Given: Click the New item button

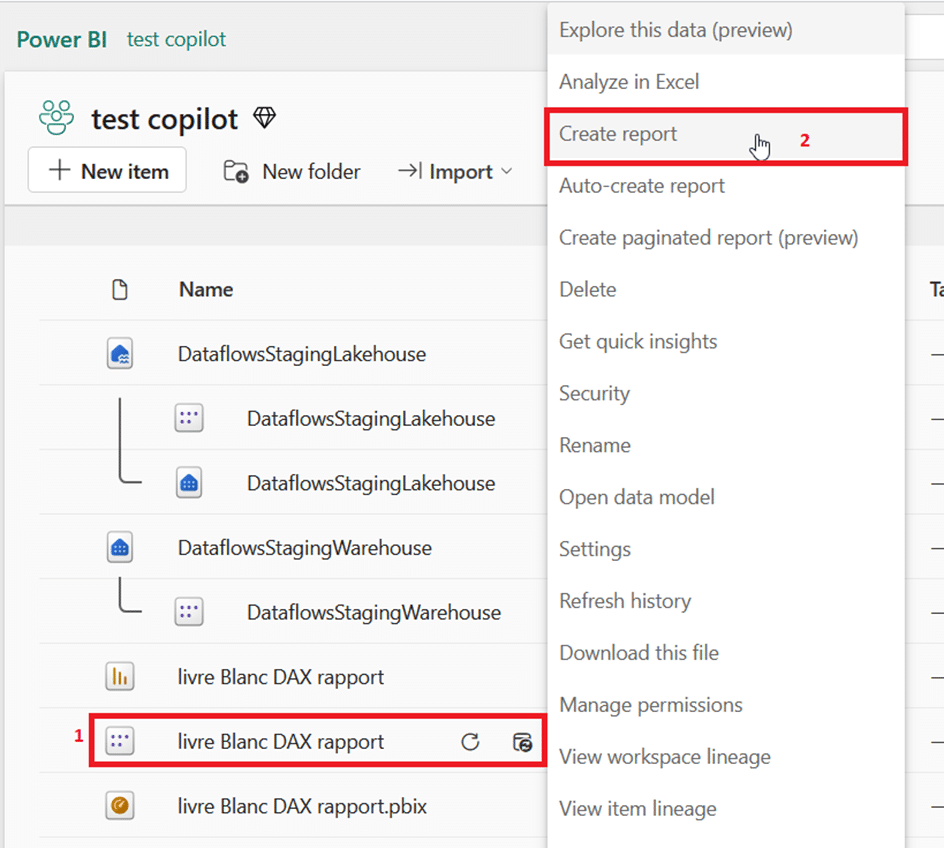Looking at the screenshot, I should pos(108,171).
